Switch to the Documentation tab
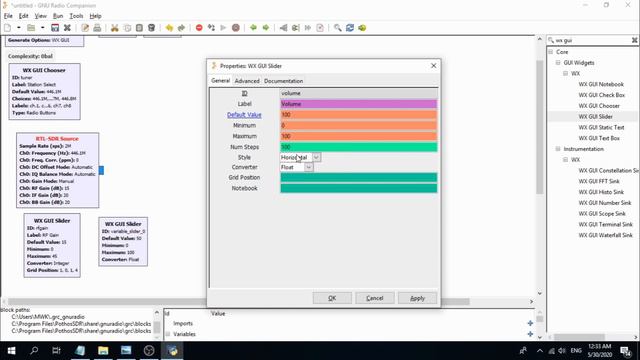Screen dimensions: 640x360 283,81
